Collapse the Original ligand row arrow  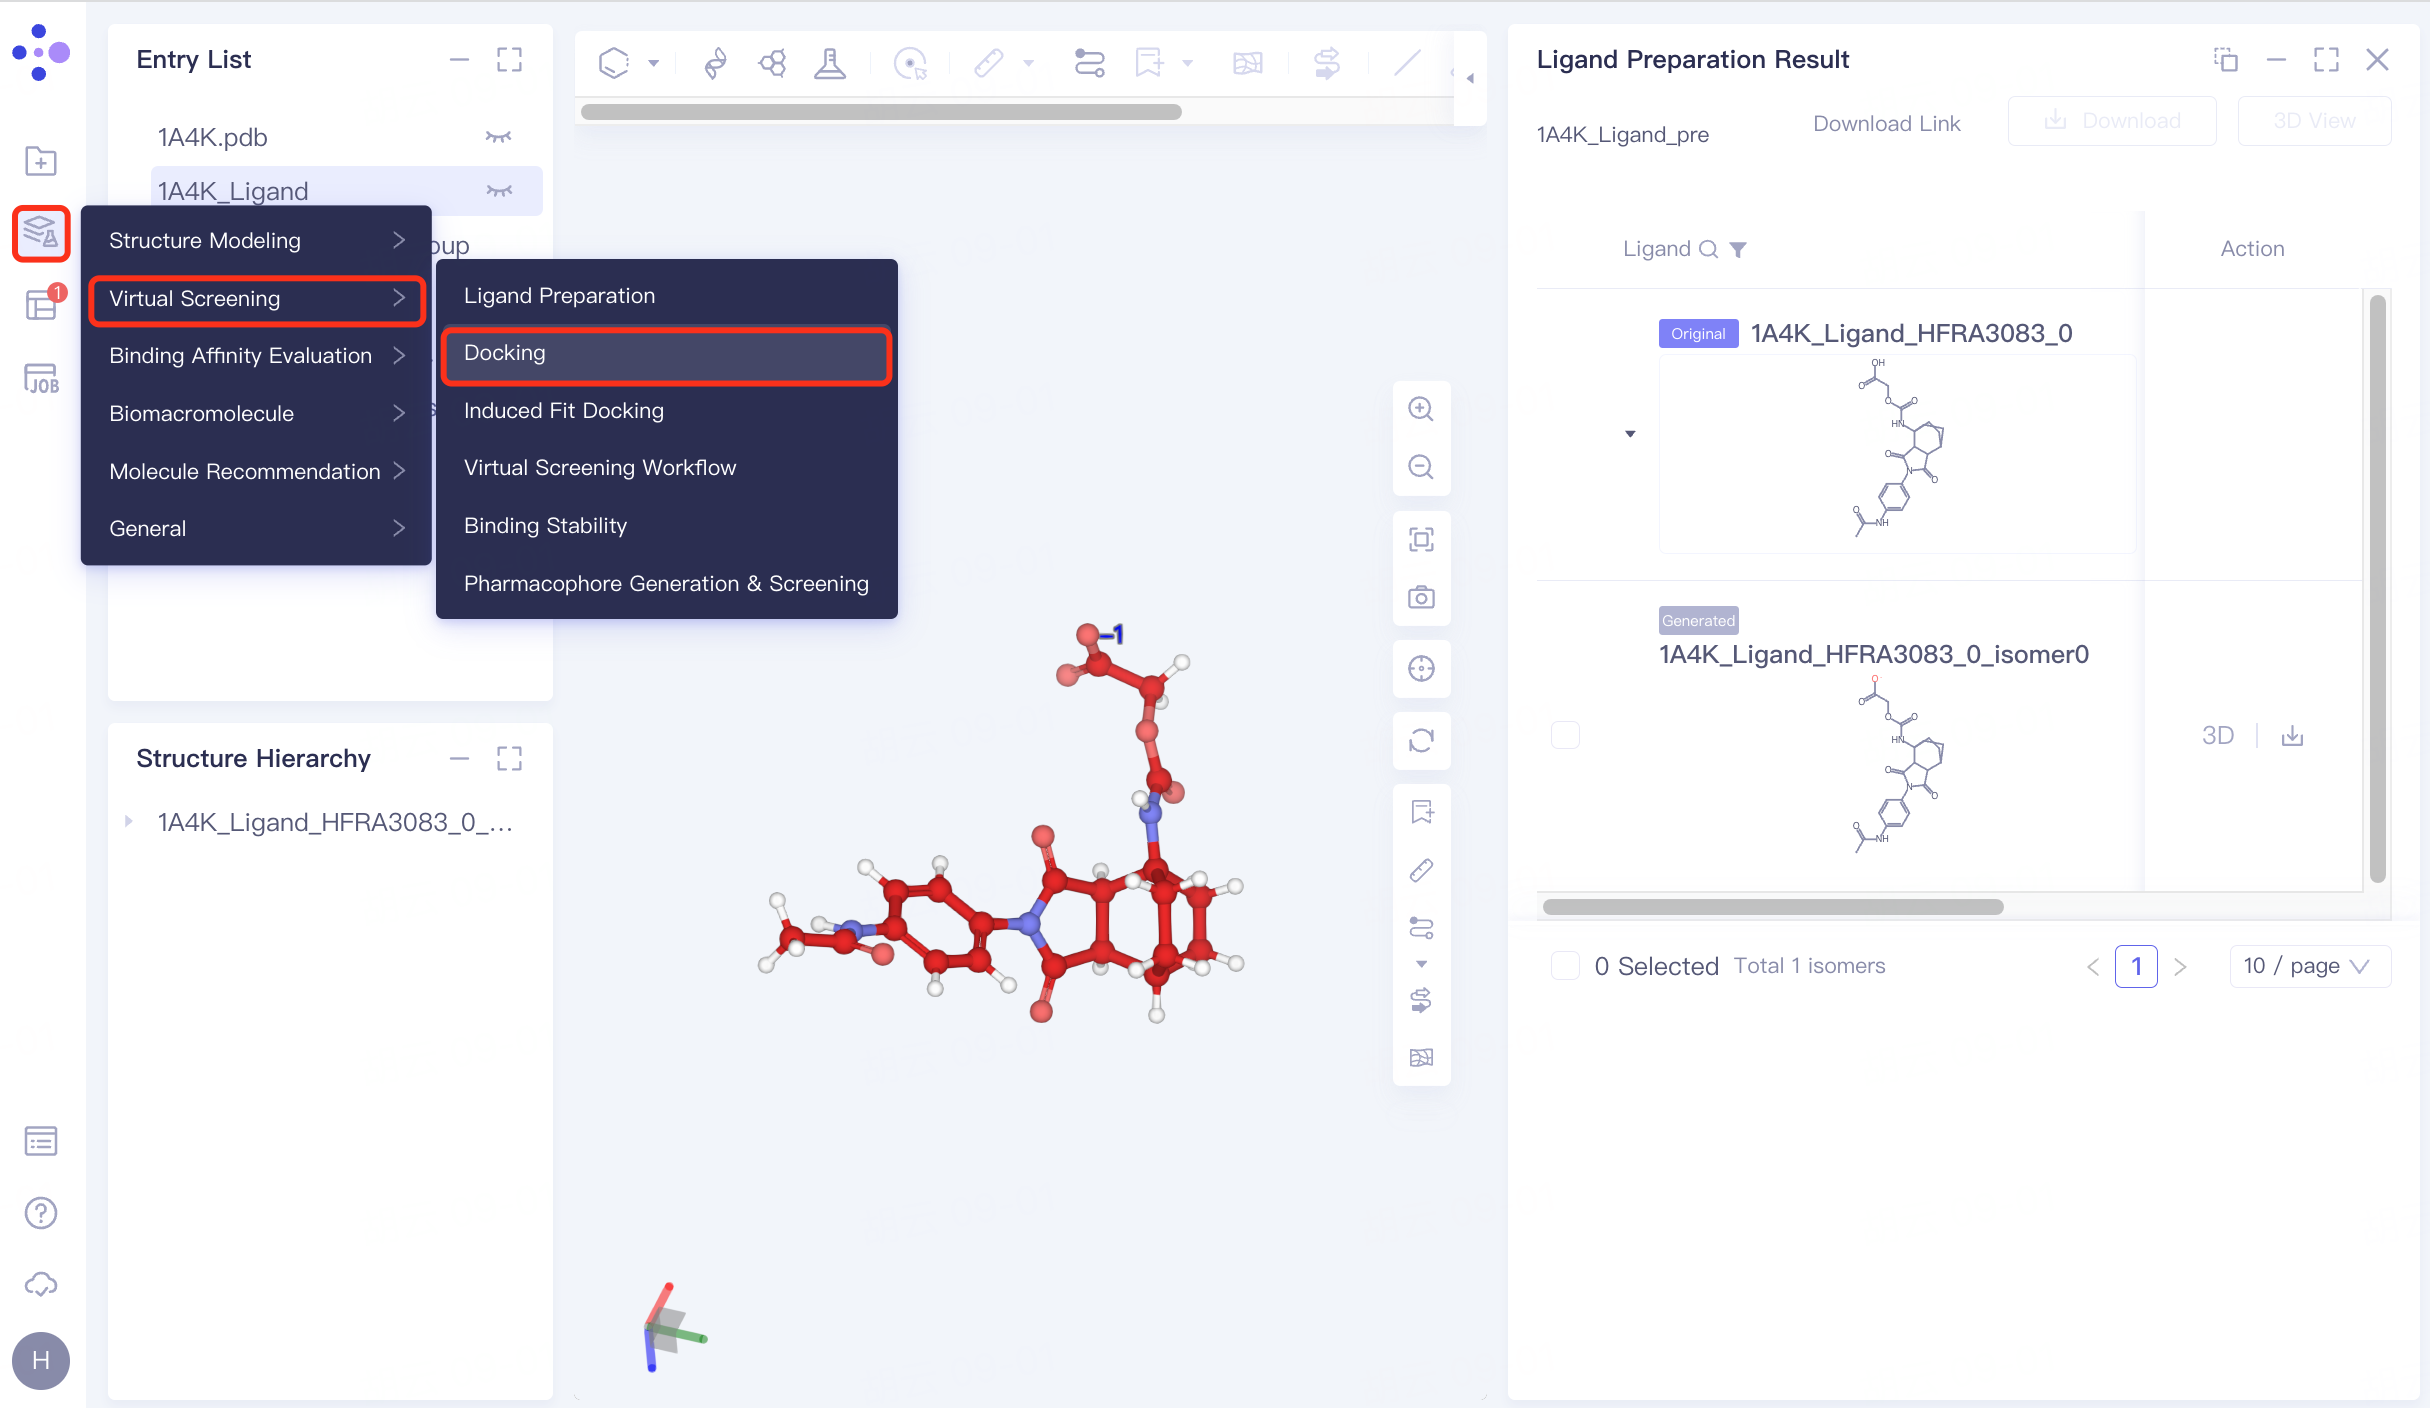click(x=1630, y=434)
